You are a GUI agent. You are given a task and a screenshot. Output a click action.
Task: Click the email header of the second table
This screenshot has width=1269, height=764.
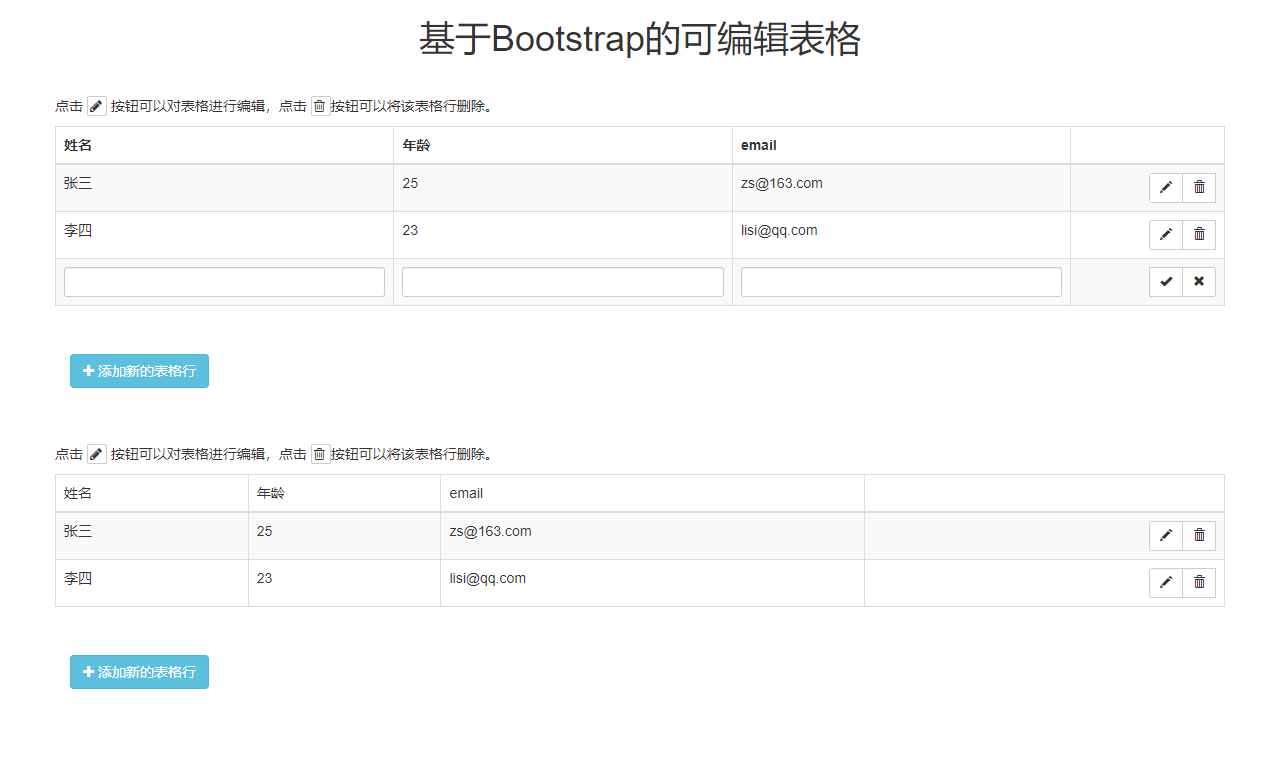[466, 493]
